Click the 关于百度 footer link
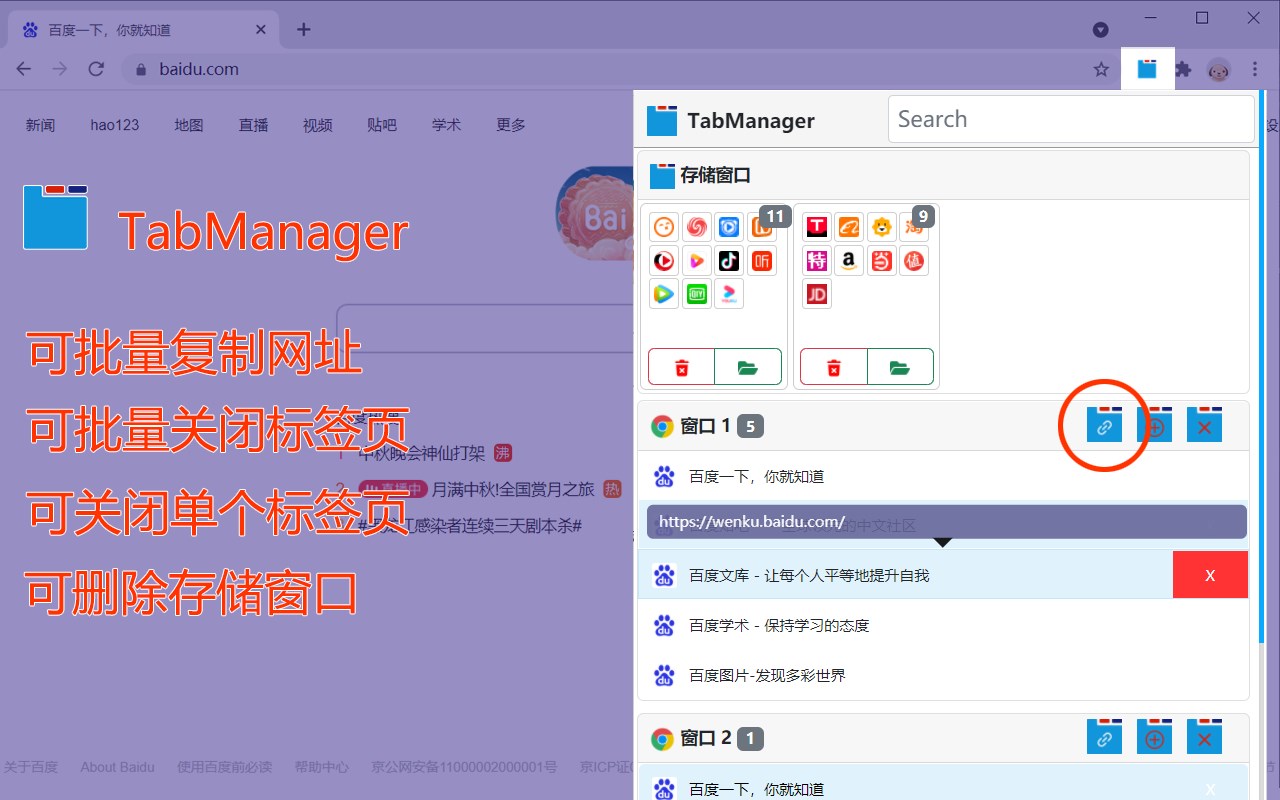1280x800 pixels. [x=31, y=767]
